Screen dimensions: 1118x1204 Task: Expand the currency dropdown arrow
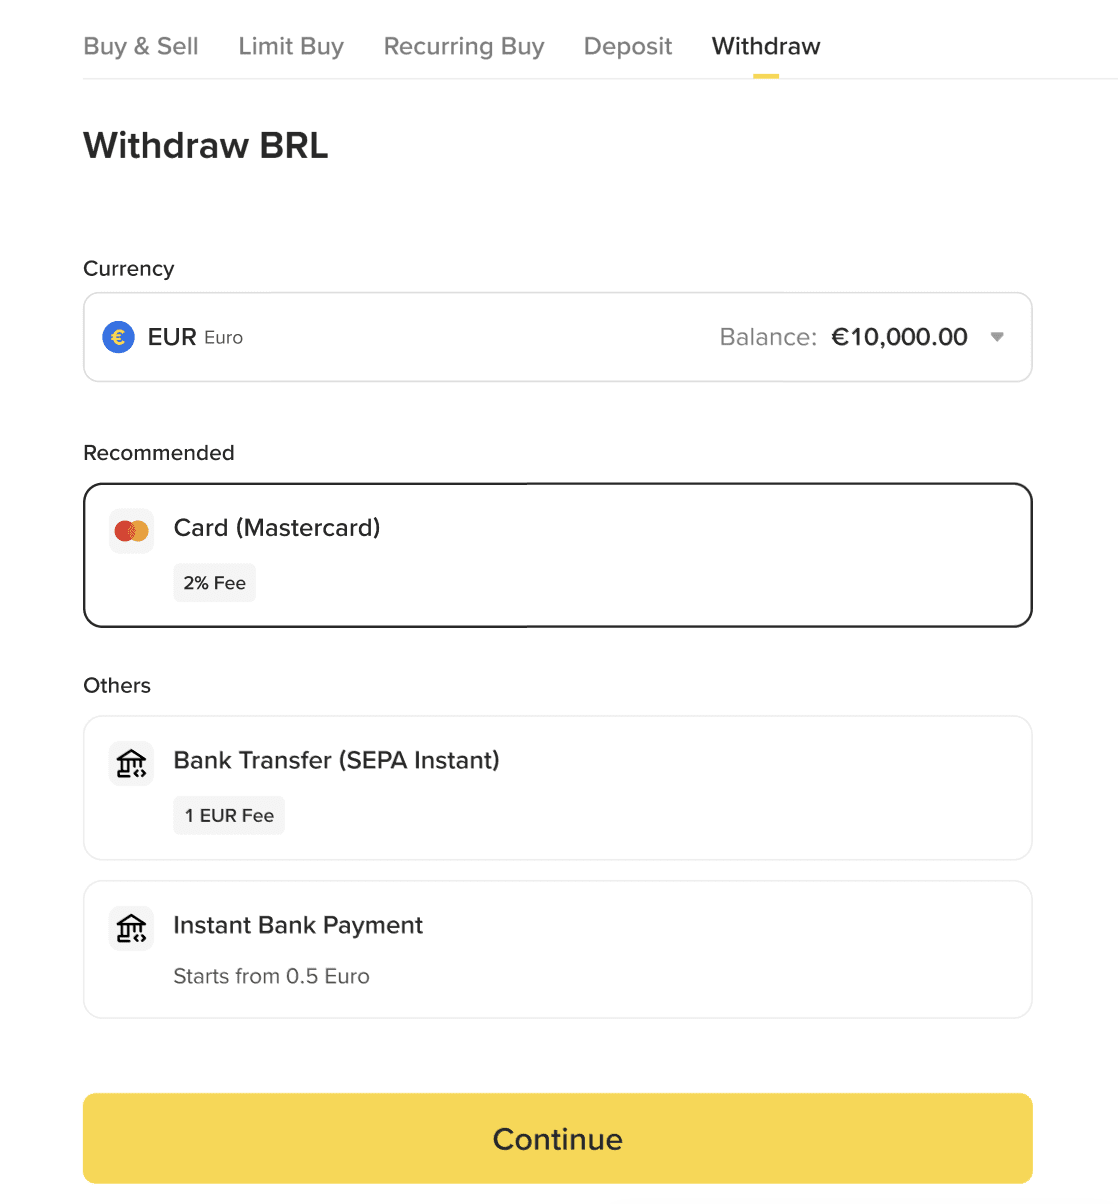pyautogui.click(x=997, y=337)
